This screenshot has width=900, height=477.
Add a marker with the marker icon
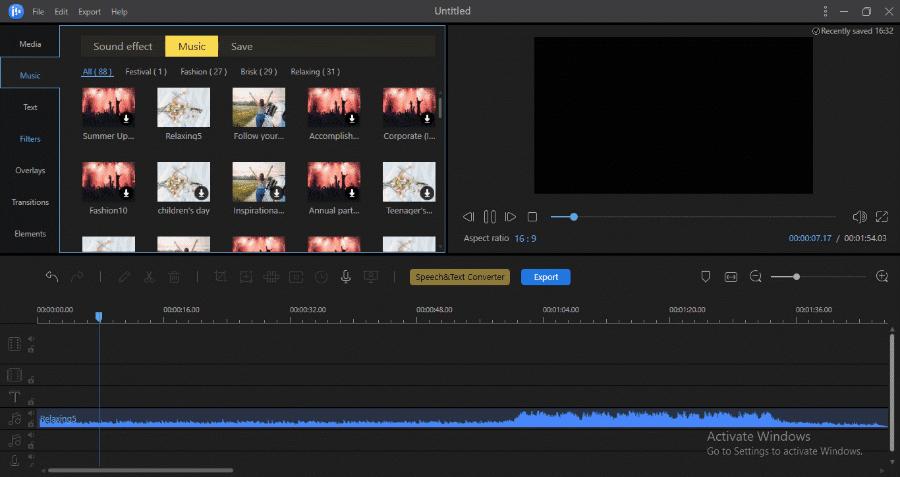pos(705,277)
